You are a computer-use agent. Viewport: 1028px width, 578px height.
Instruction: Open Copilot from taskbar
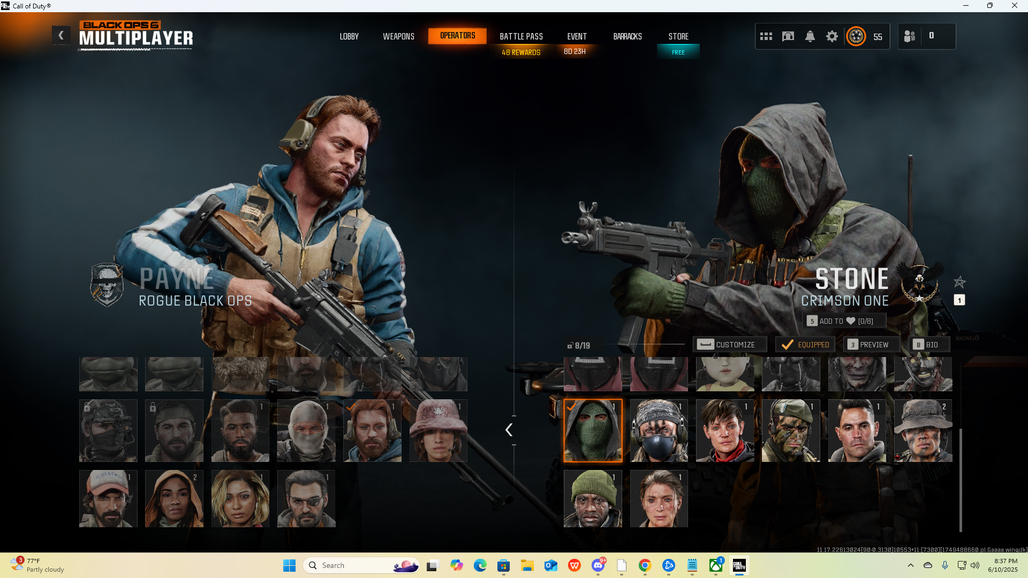tap(456, 566)
